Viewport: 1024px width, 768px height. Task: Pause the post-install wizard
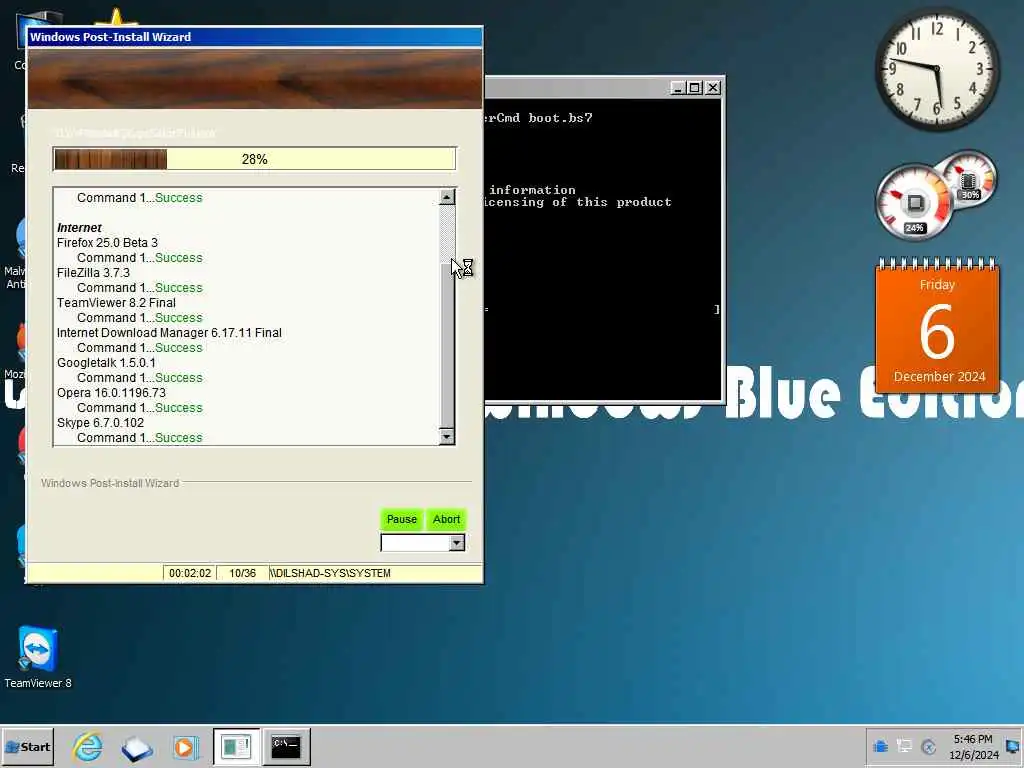(401, 519)
